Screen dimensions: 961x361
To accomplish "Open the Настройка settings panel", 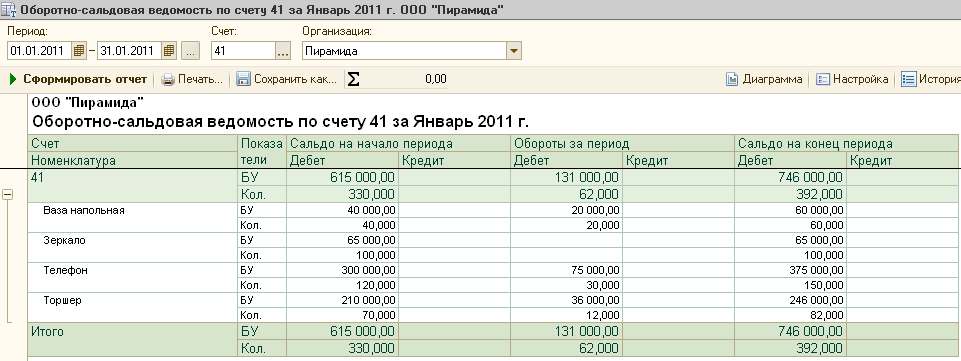I will pos(853,79).
